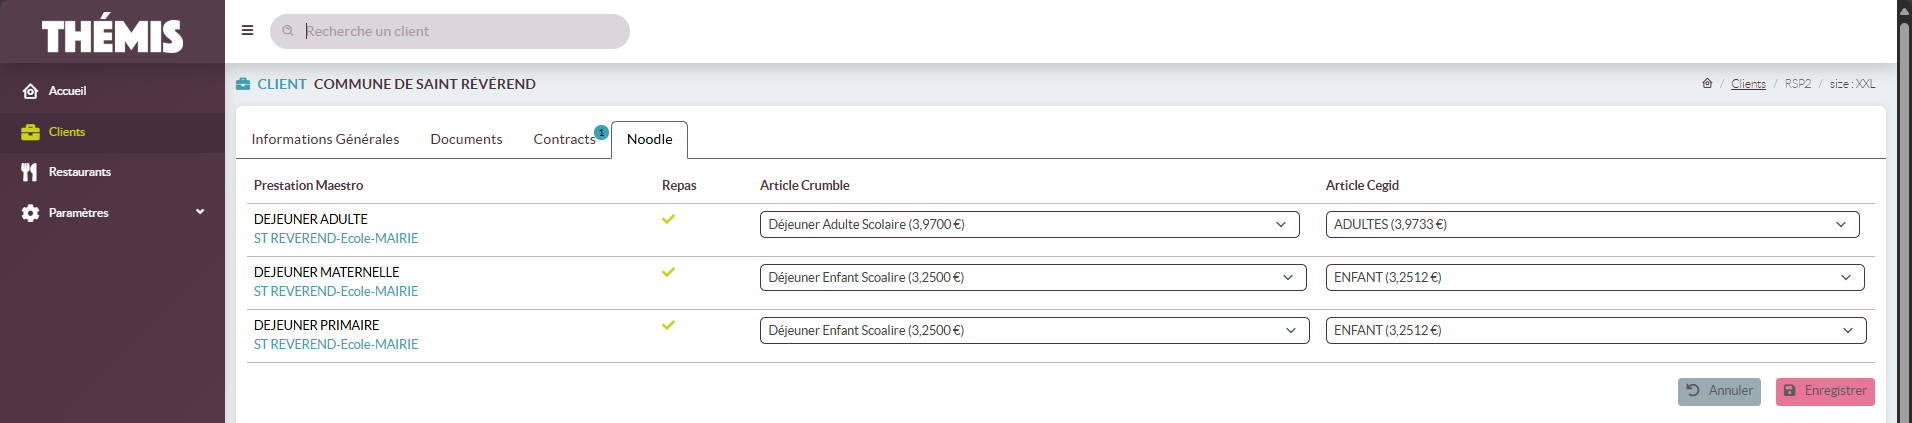Click the Repas checkmark for DEJEUNER ADULTE
The image size is (1912, 423).
[668, 219]
